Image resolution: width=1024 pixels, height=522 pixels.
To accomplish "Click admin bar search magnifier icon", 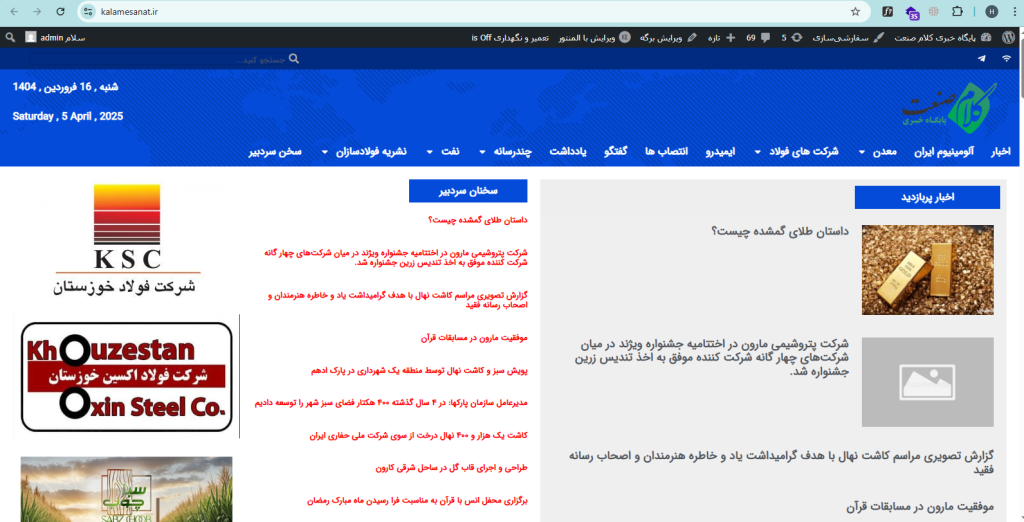I will (10, 37).
